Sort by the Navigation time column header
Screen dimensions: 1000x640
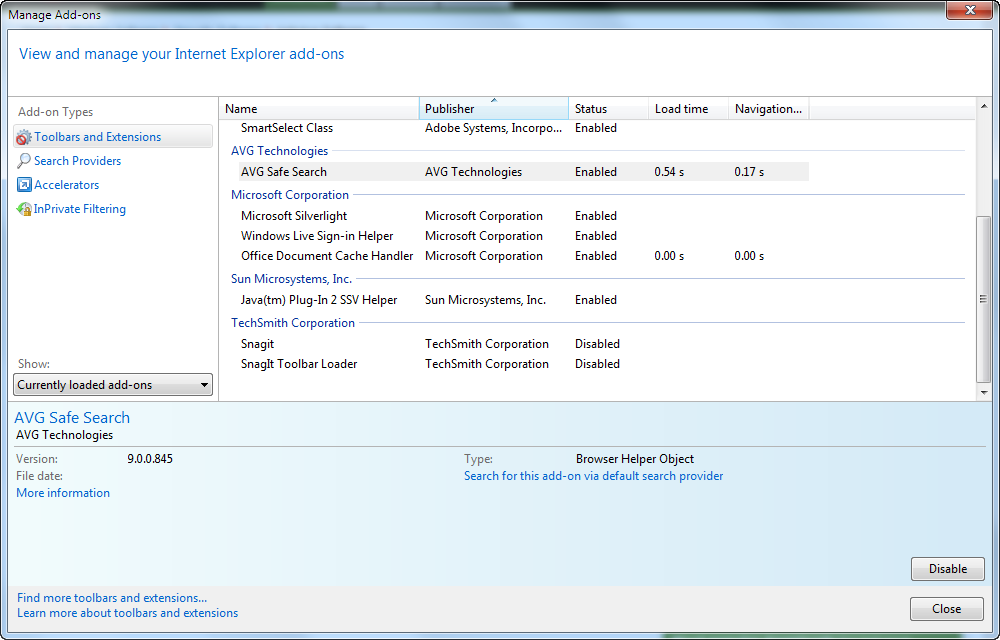click(768, 108)
